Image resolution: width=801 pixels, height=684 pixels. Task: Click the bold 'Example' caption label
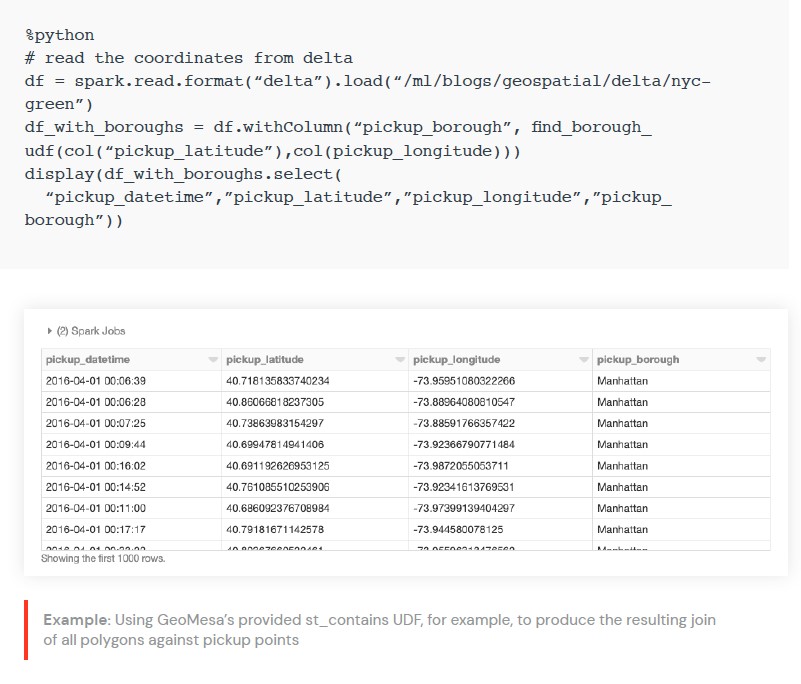pyautogui.click(x=76, y=620)
